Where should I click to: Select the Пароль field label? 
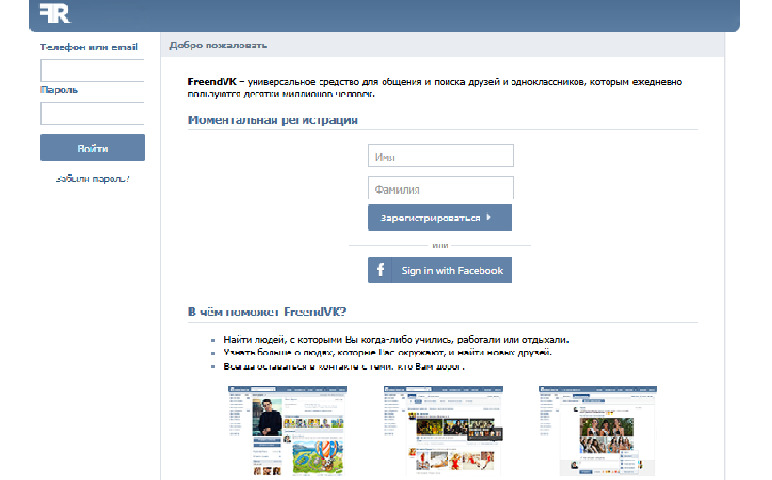59,90
